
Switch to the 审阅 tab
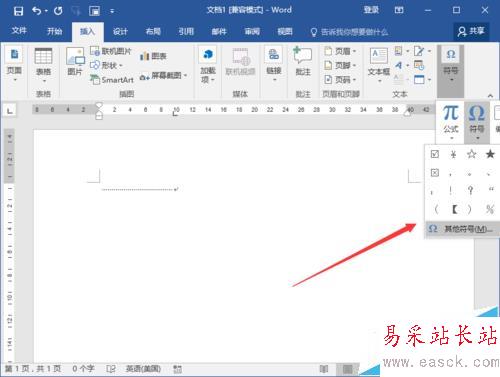pos(252,32)
